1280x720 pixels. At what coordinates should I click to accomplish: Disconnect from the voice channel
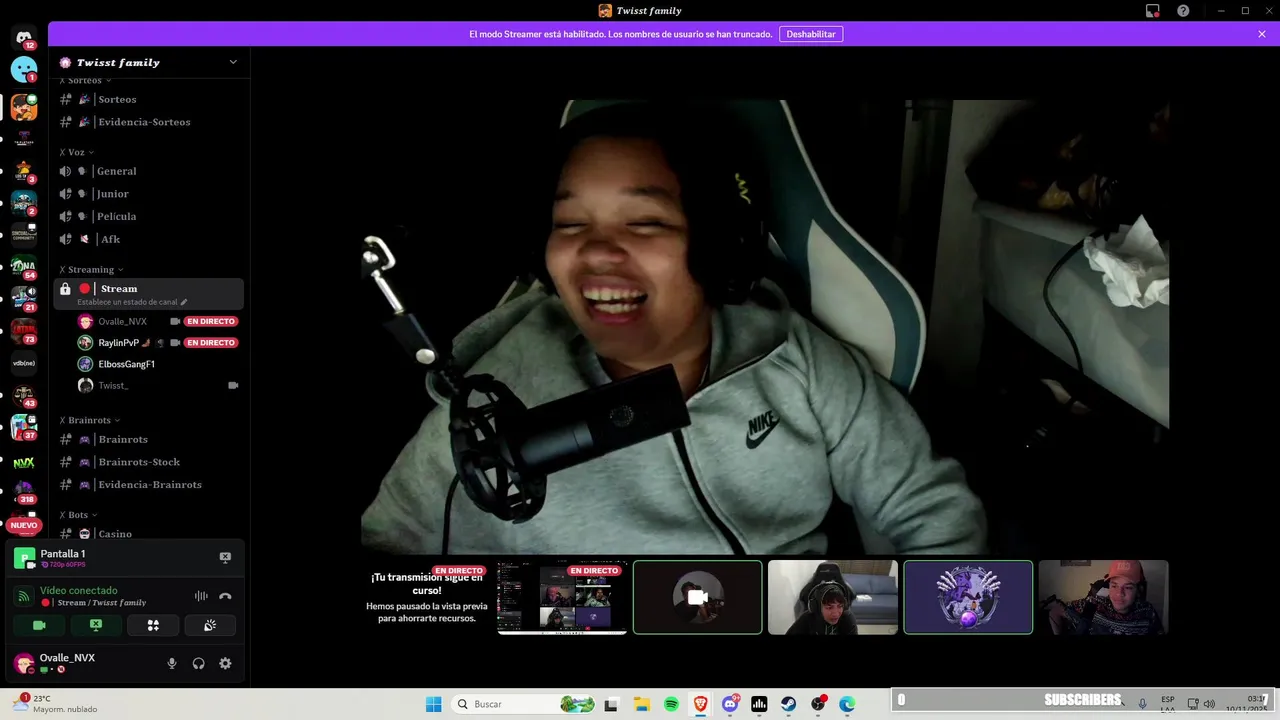click(x=225, y=596)
